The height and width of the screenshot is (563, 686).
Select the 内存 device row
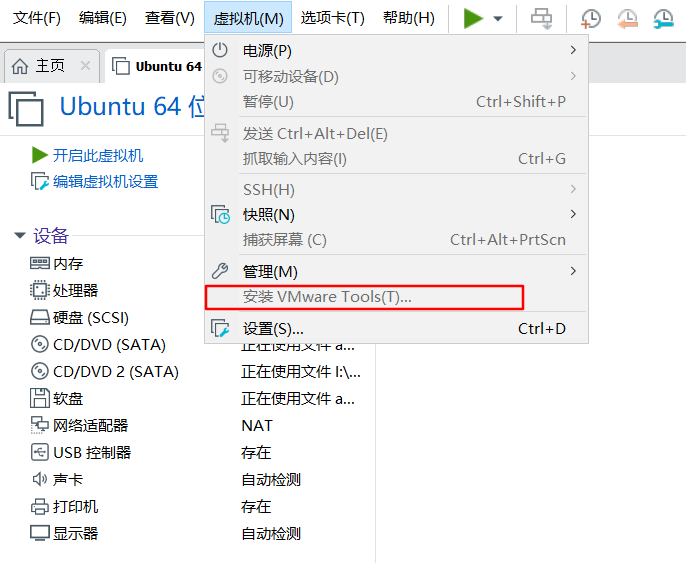coord(68,264)
